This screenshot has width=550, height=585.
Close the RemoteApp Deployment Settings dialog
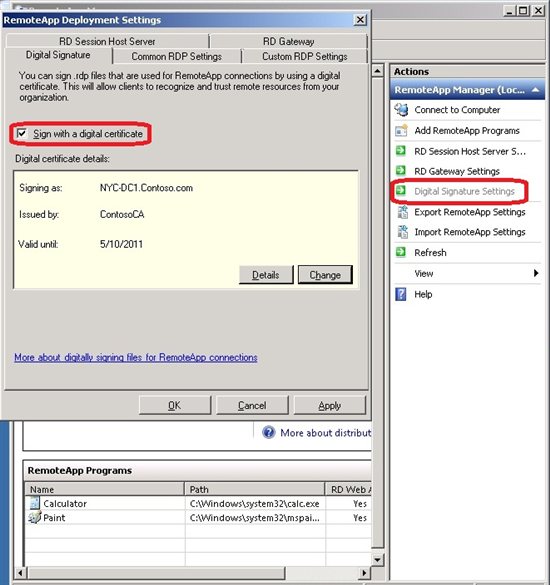coord(360,19)
